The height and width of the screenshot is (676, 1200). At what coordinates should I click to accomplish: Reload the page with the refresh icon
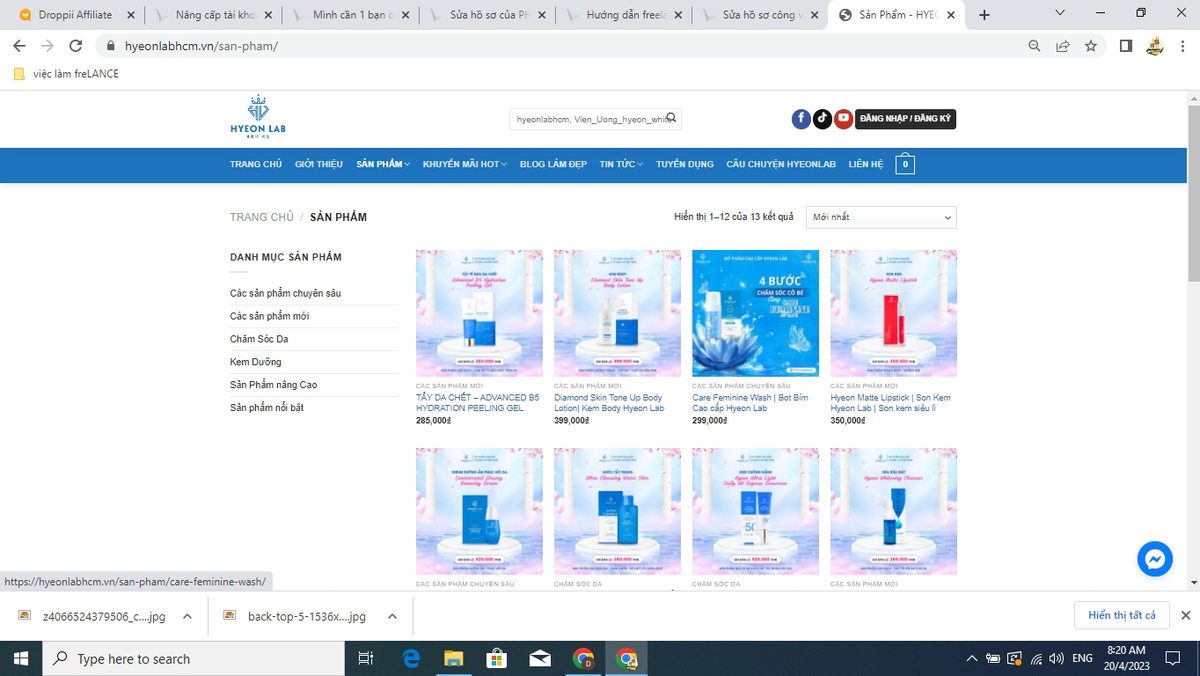[x=75, y=46]
